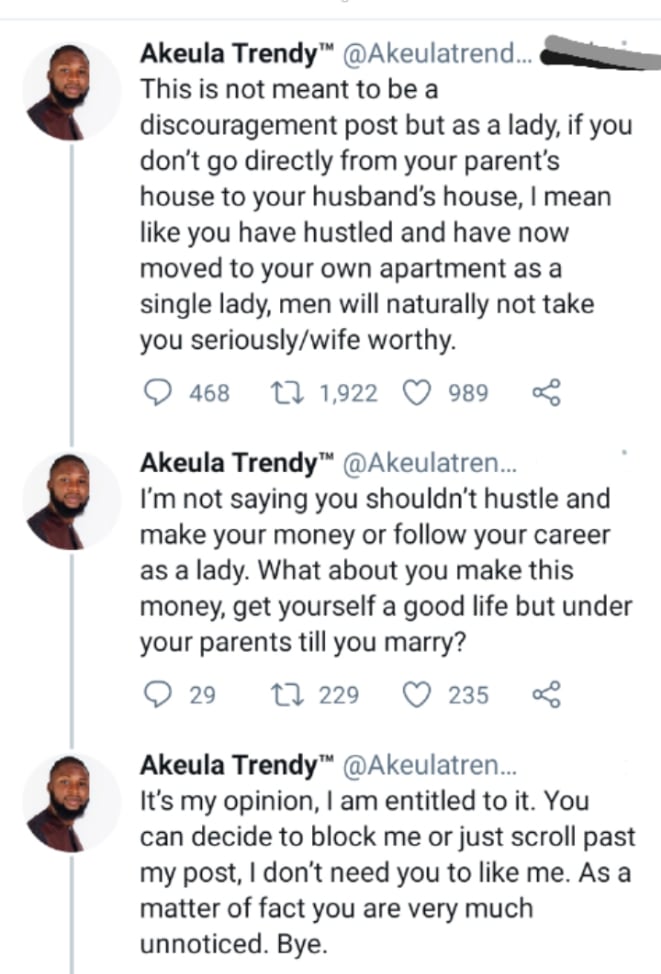This screenshot has width=661, height=974.
Task: Like the second tweet with 235 likes
Action: pyautogui.click(x=415, y=694)
